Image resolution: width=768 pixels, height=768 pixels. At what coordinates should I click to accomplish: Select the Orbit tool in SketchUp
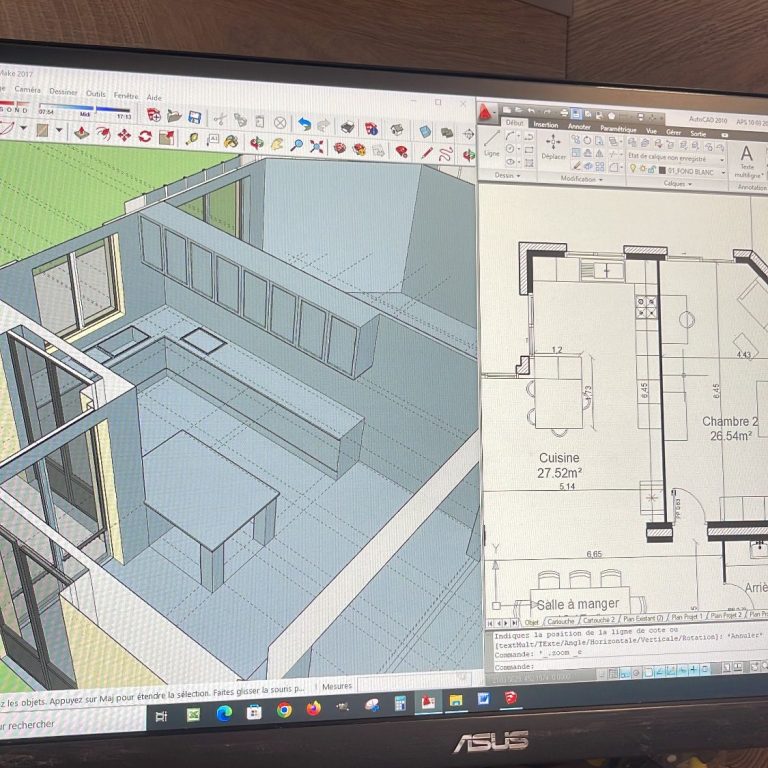click(x=256, y=143)
